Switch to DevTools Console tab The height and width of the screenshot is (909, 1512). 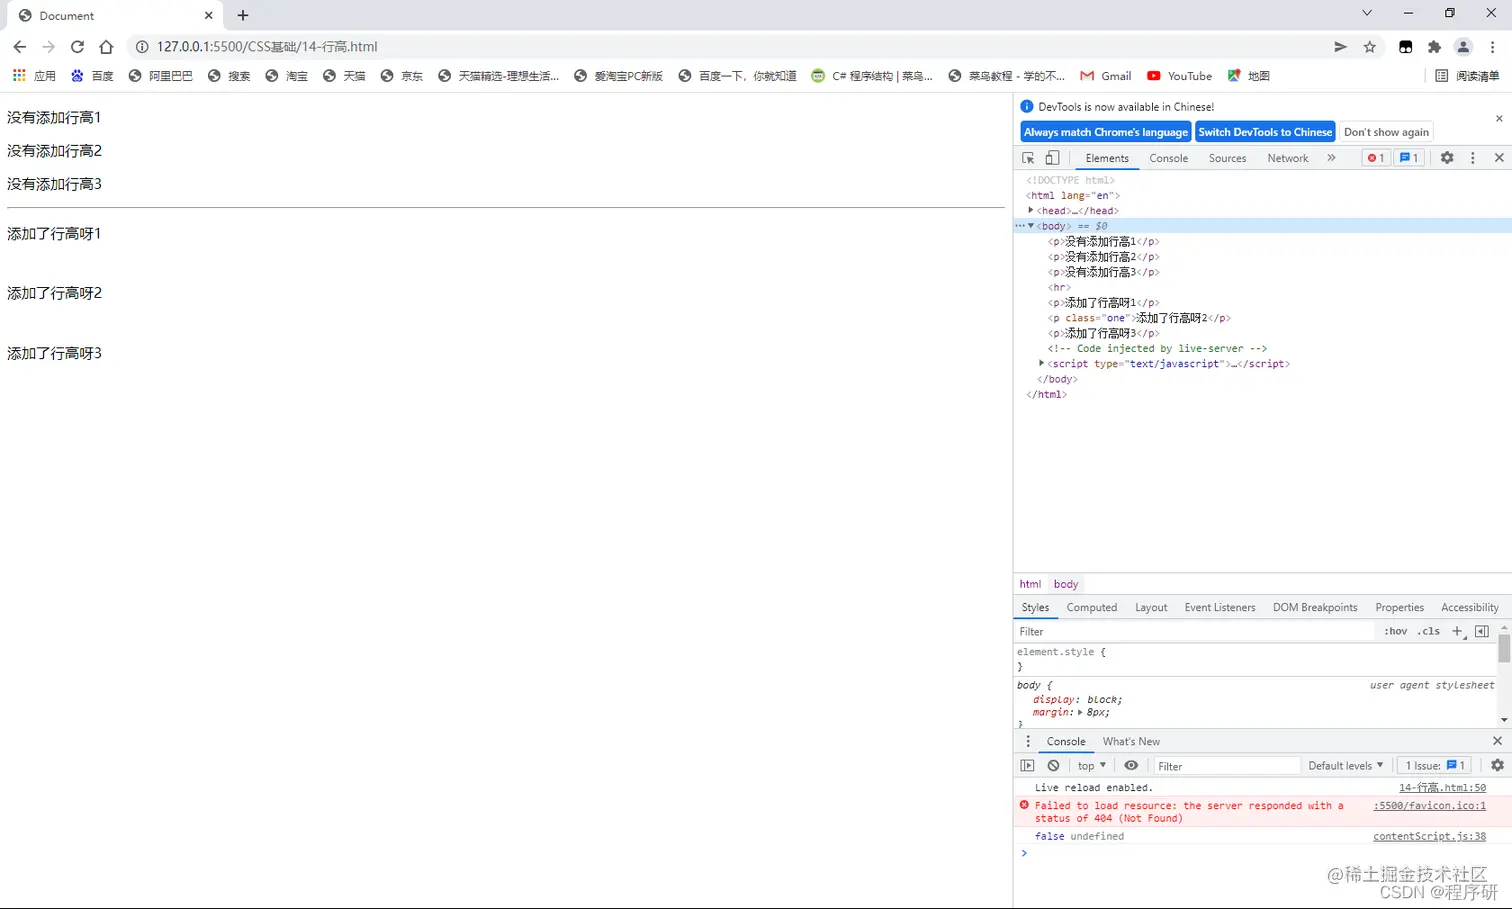tap(1169, 158)
